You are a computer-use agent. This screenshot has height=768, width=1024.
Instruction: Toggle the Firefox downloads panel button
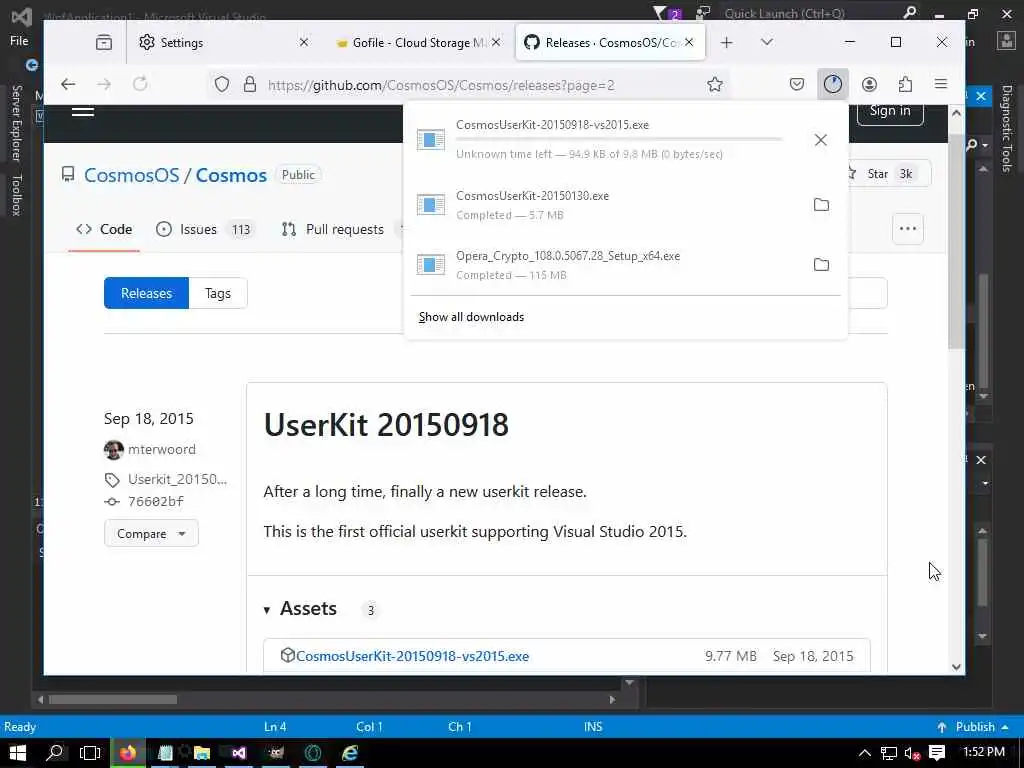[833, 84]
